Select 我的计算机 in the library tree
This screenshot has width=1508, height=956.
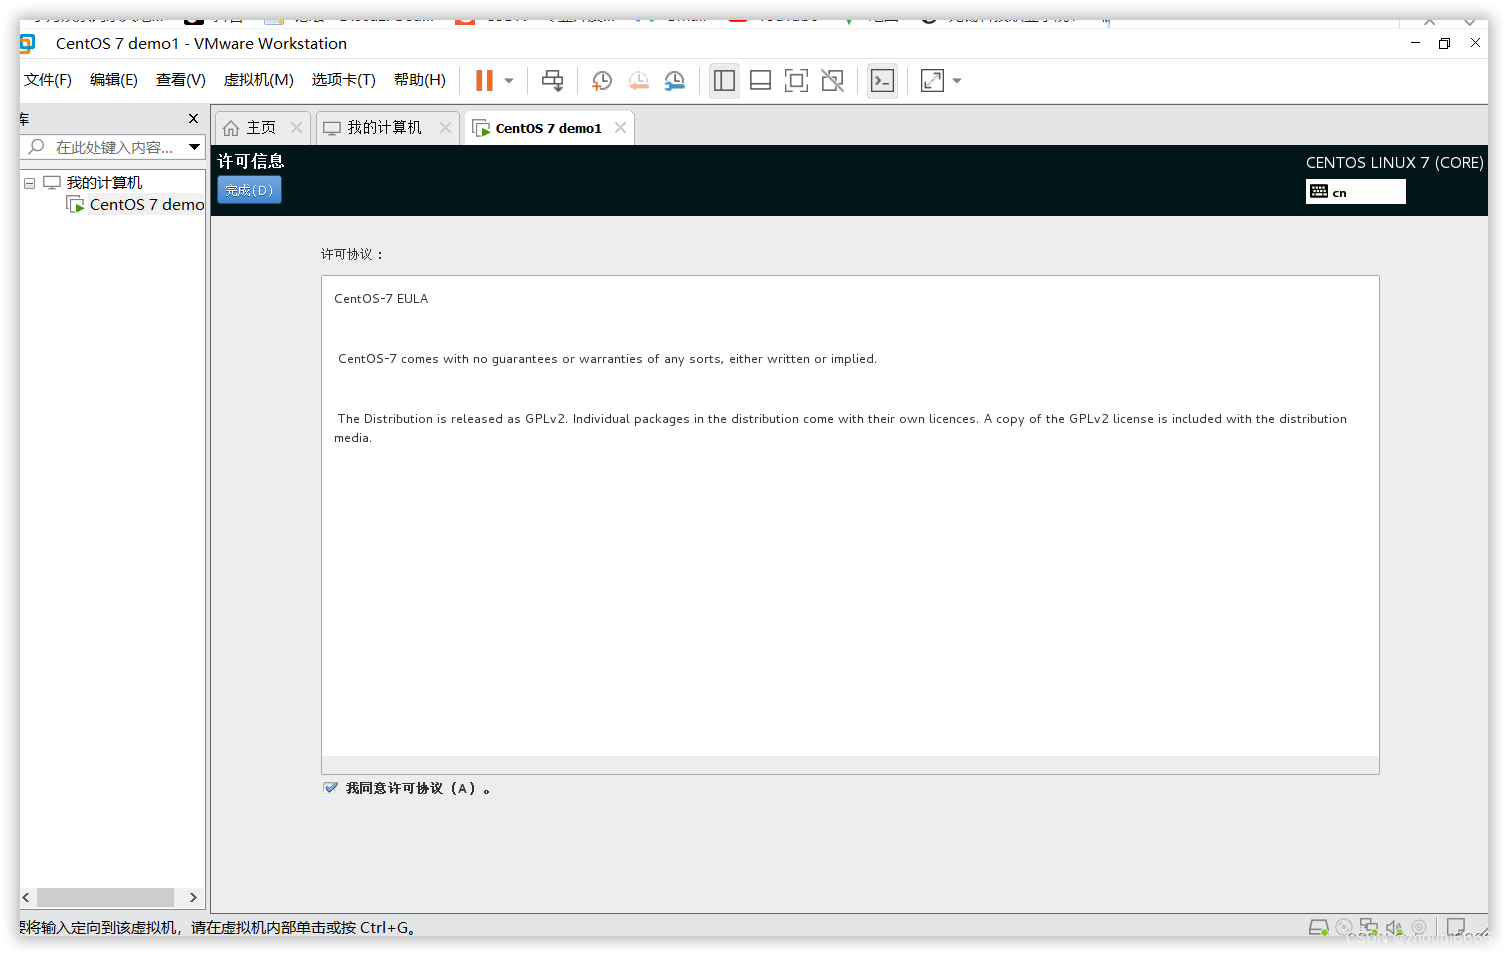104,183
